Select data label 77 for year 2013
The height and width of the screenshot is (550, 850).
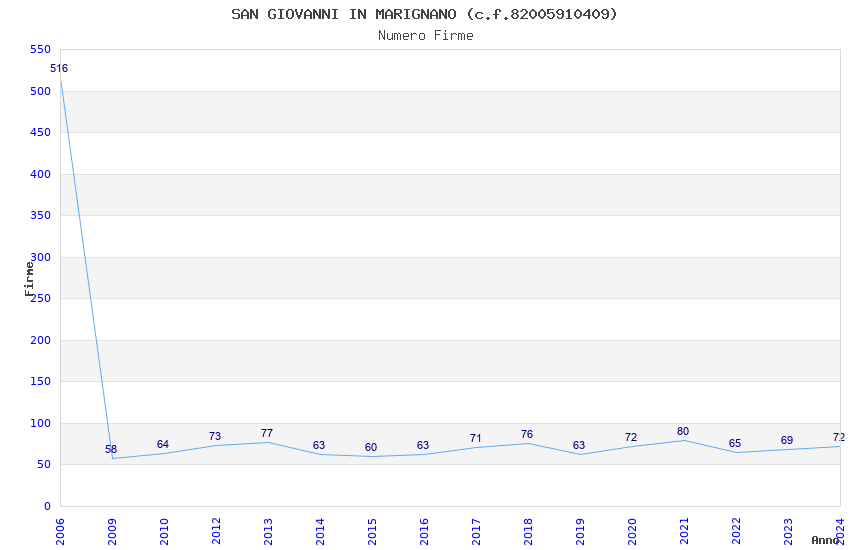pyautogui.click(x=267, y=433)
